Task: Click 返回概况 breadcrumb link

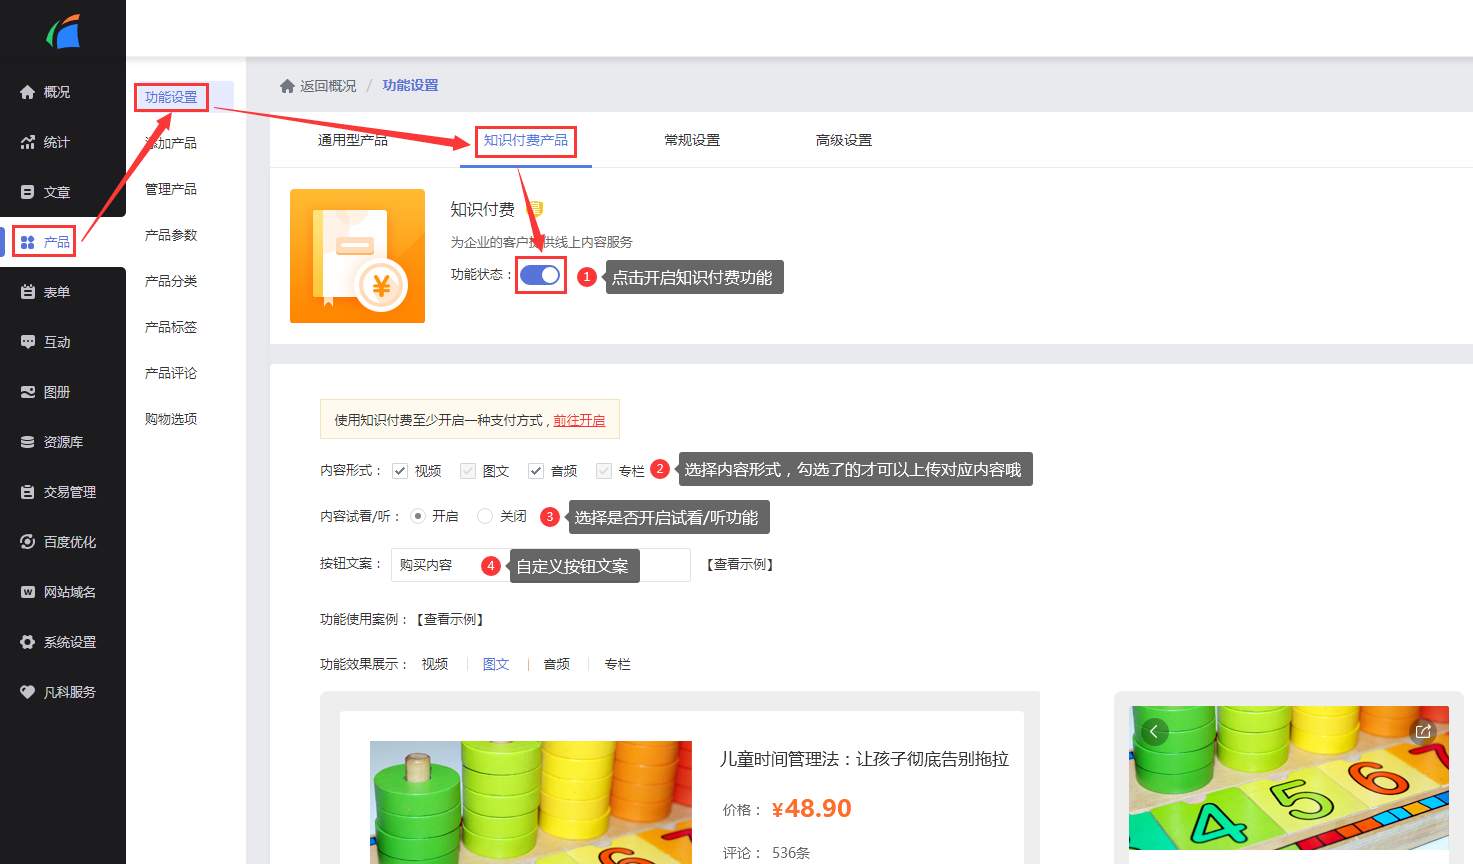Action: [328, 86]
